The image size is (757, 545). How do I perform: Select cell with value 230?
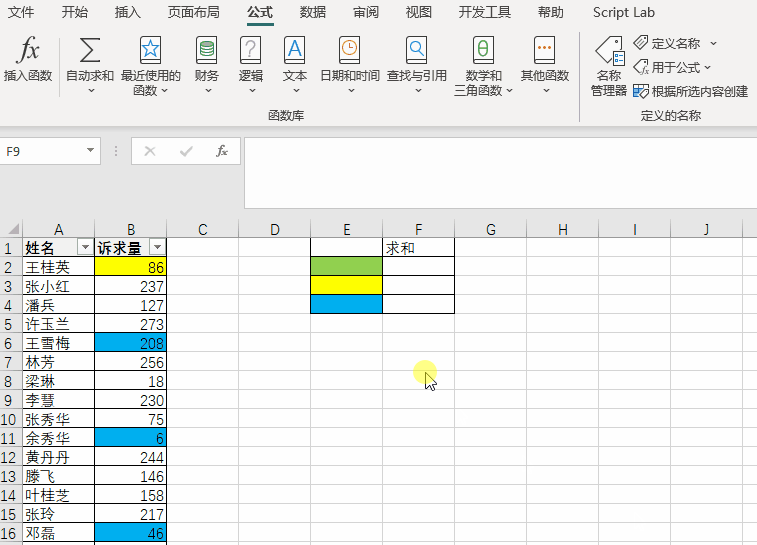[130, 400]
